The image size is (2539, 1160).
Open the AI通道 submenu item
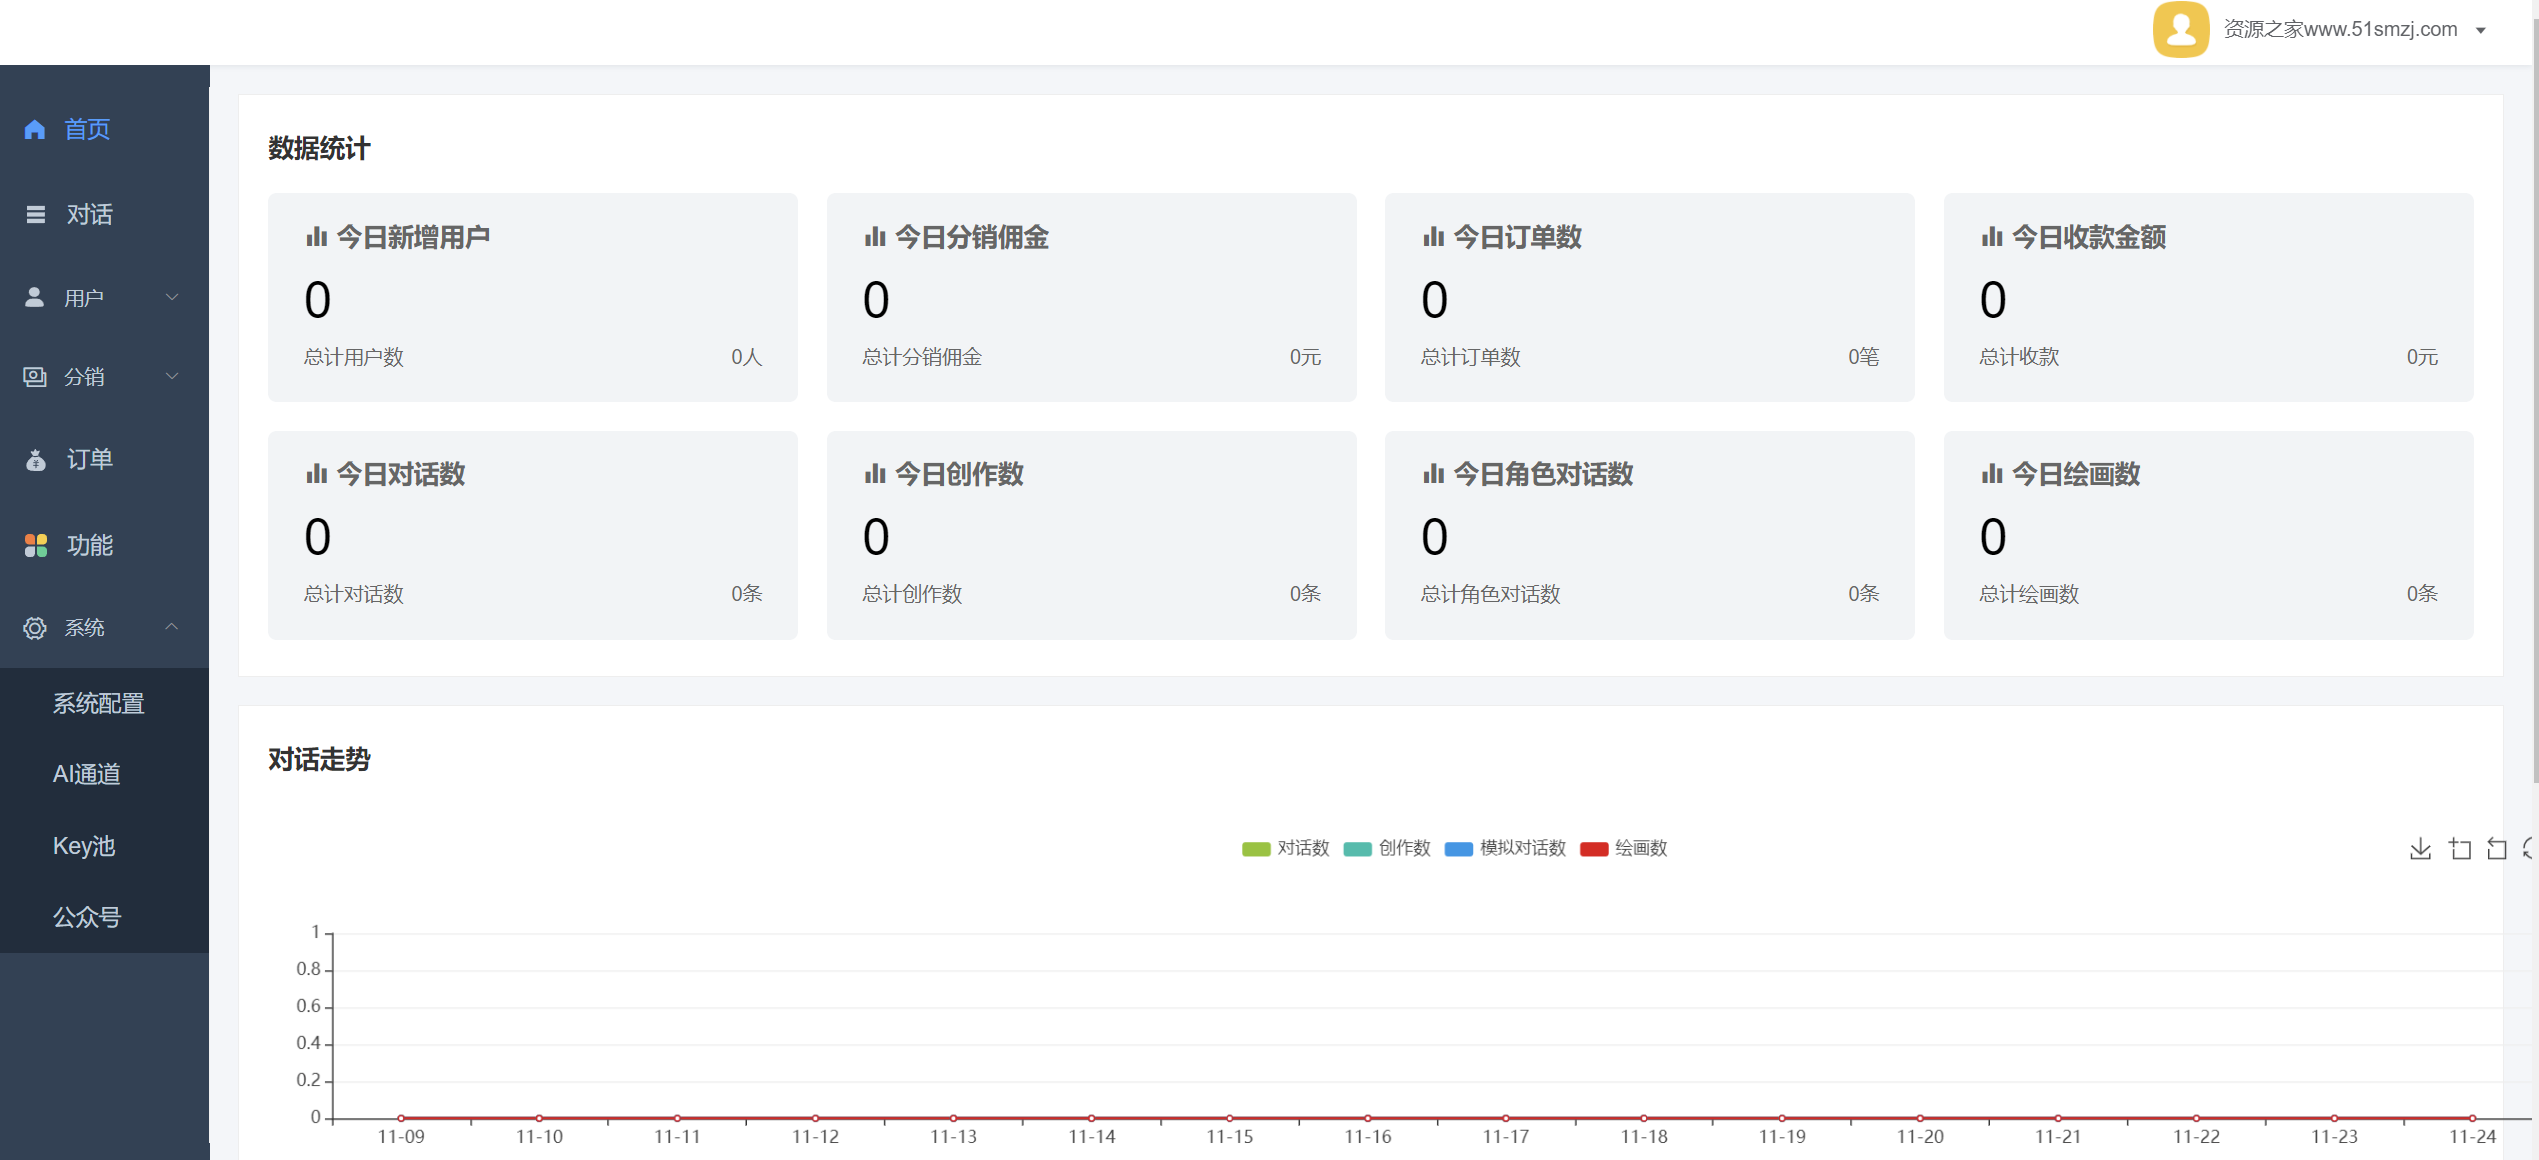click(104, 774)
